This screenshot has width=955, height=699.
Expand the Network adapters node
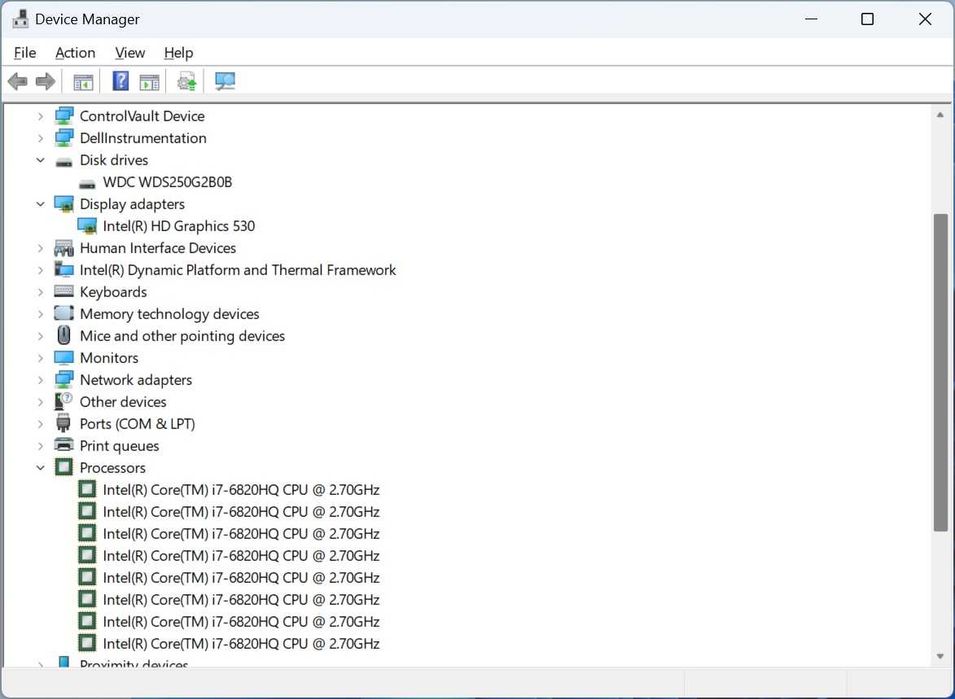click(x=40, y=379)
